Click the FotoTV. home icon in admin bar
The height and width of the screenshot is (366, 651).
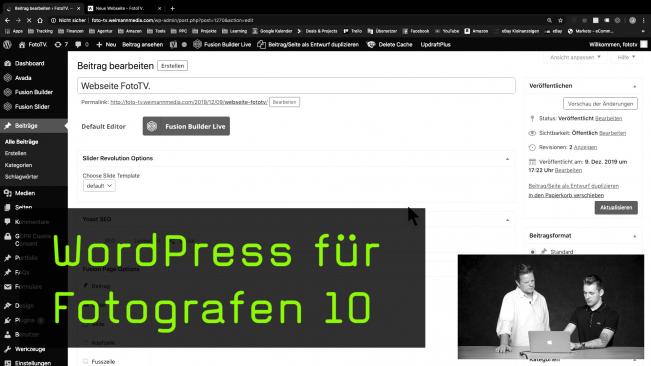[x=22, y=44]
